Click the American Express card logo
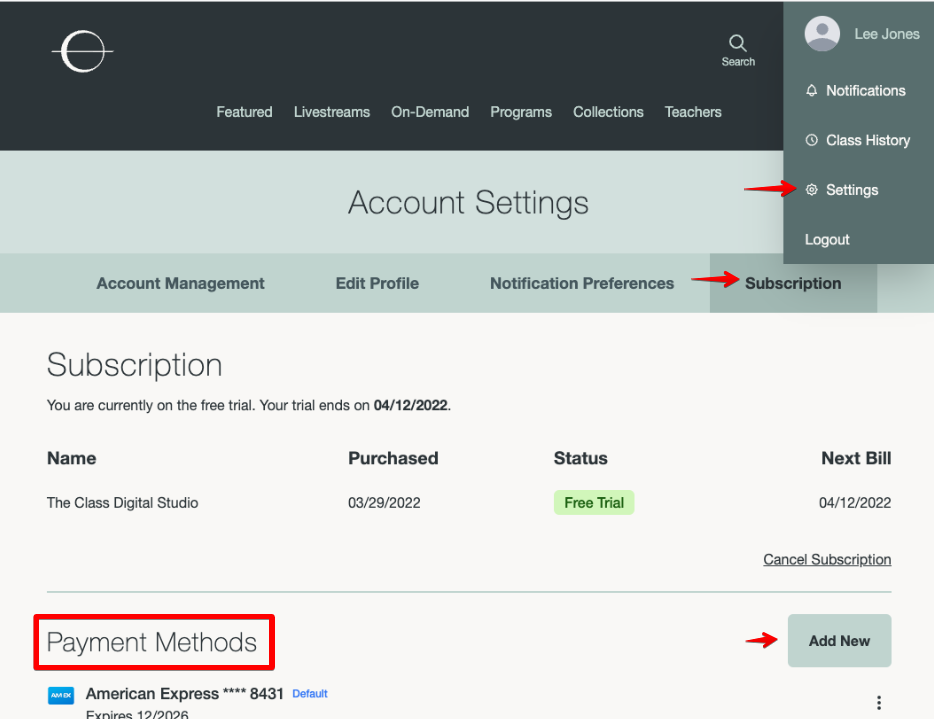This screenshot has height=719, width=934. click(x=61, y=695)
